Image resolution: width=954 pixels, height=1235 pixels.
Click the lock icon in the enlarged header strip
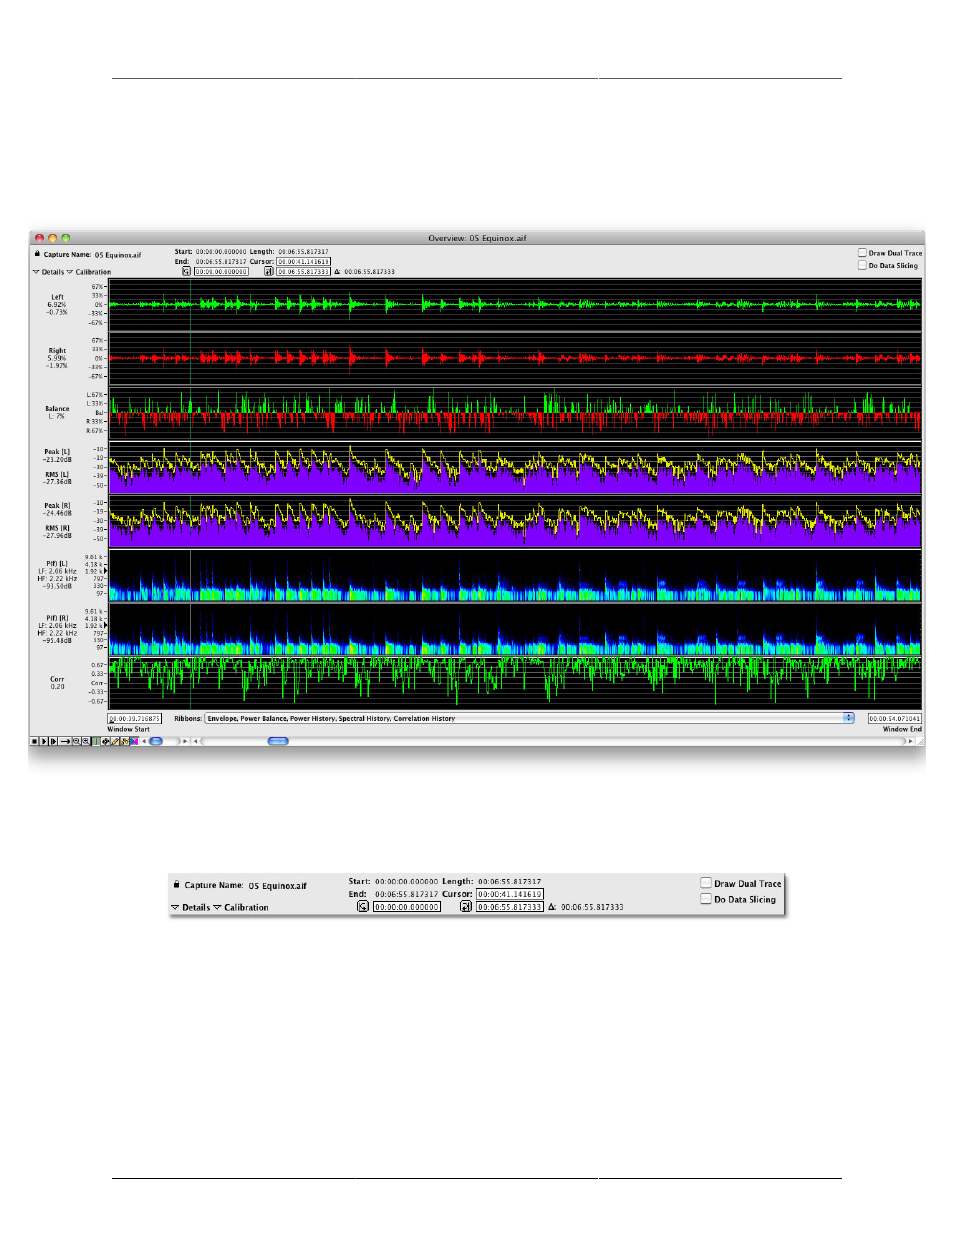(176, 884)
